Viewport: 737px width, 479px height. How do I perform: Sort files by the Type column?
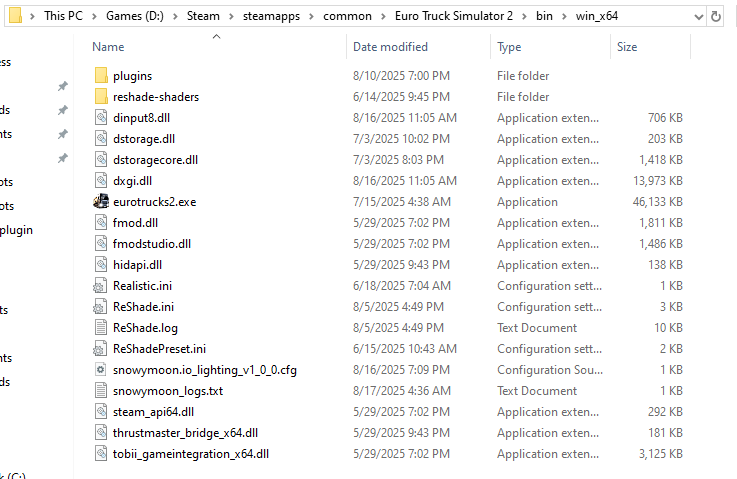pos(509,47)
